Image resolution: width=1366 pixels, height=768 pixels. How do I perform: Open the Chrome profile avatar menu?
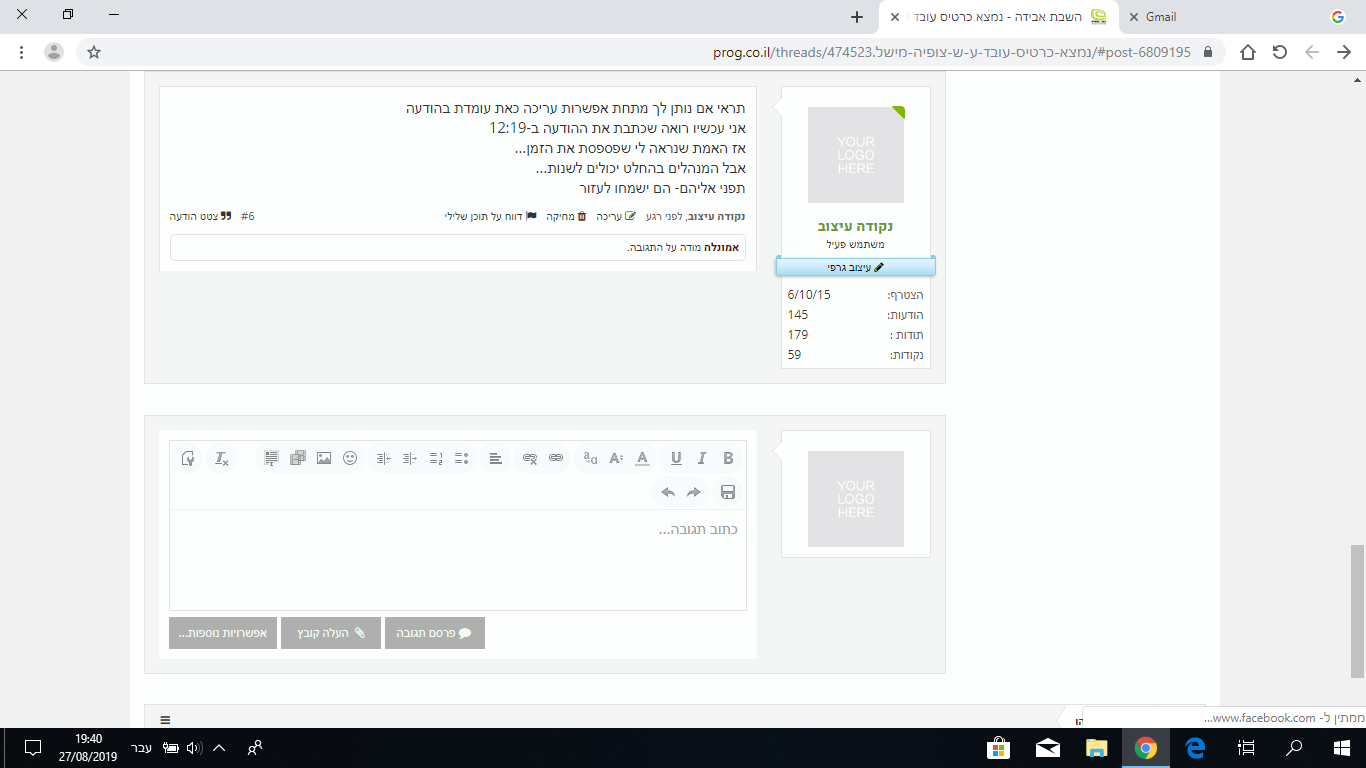point(54,52)
